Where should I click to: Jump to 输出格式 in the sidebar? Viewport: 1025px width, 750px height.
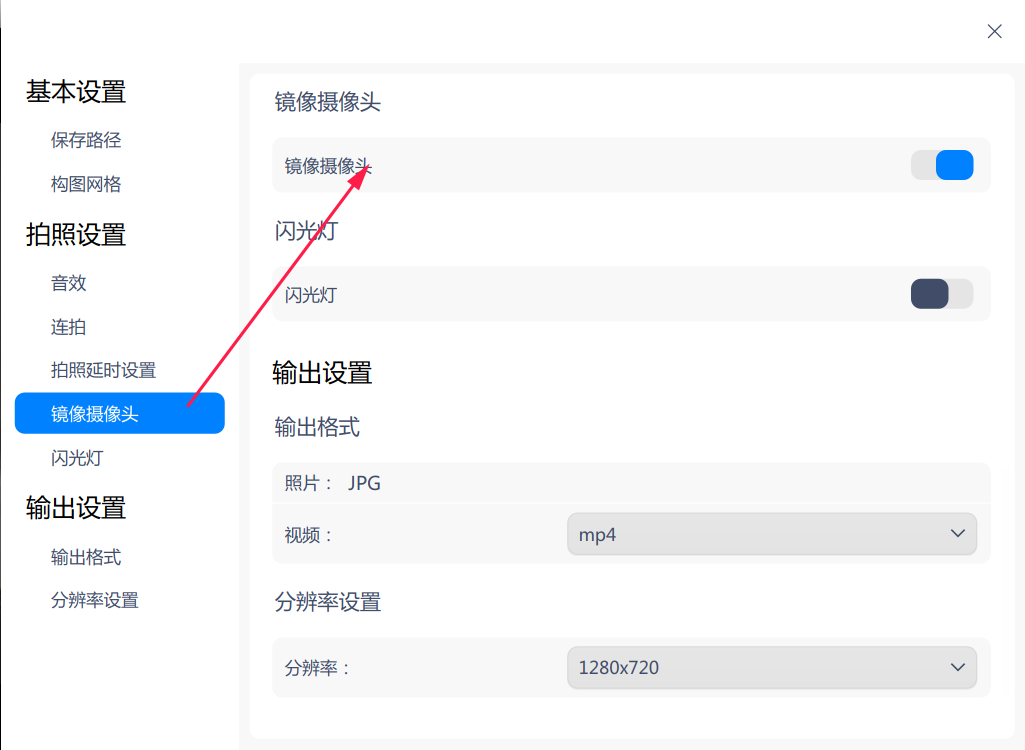tap(86, 557)
